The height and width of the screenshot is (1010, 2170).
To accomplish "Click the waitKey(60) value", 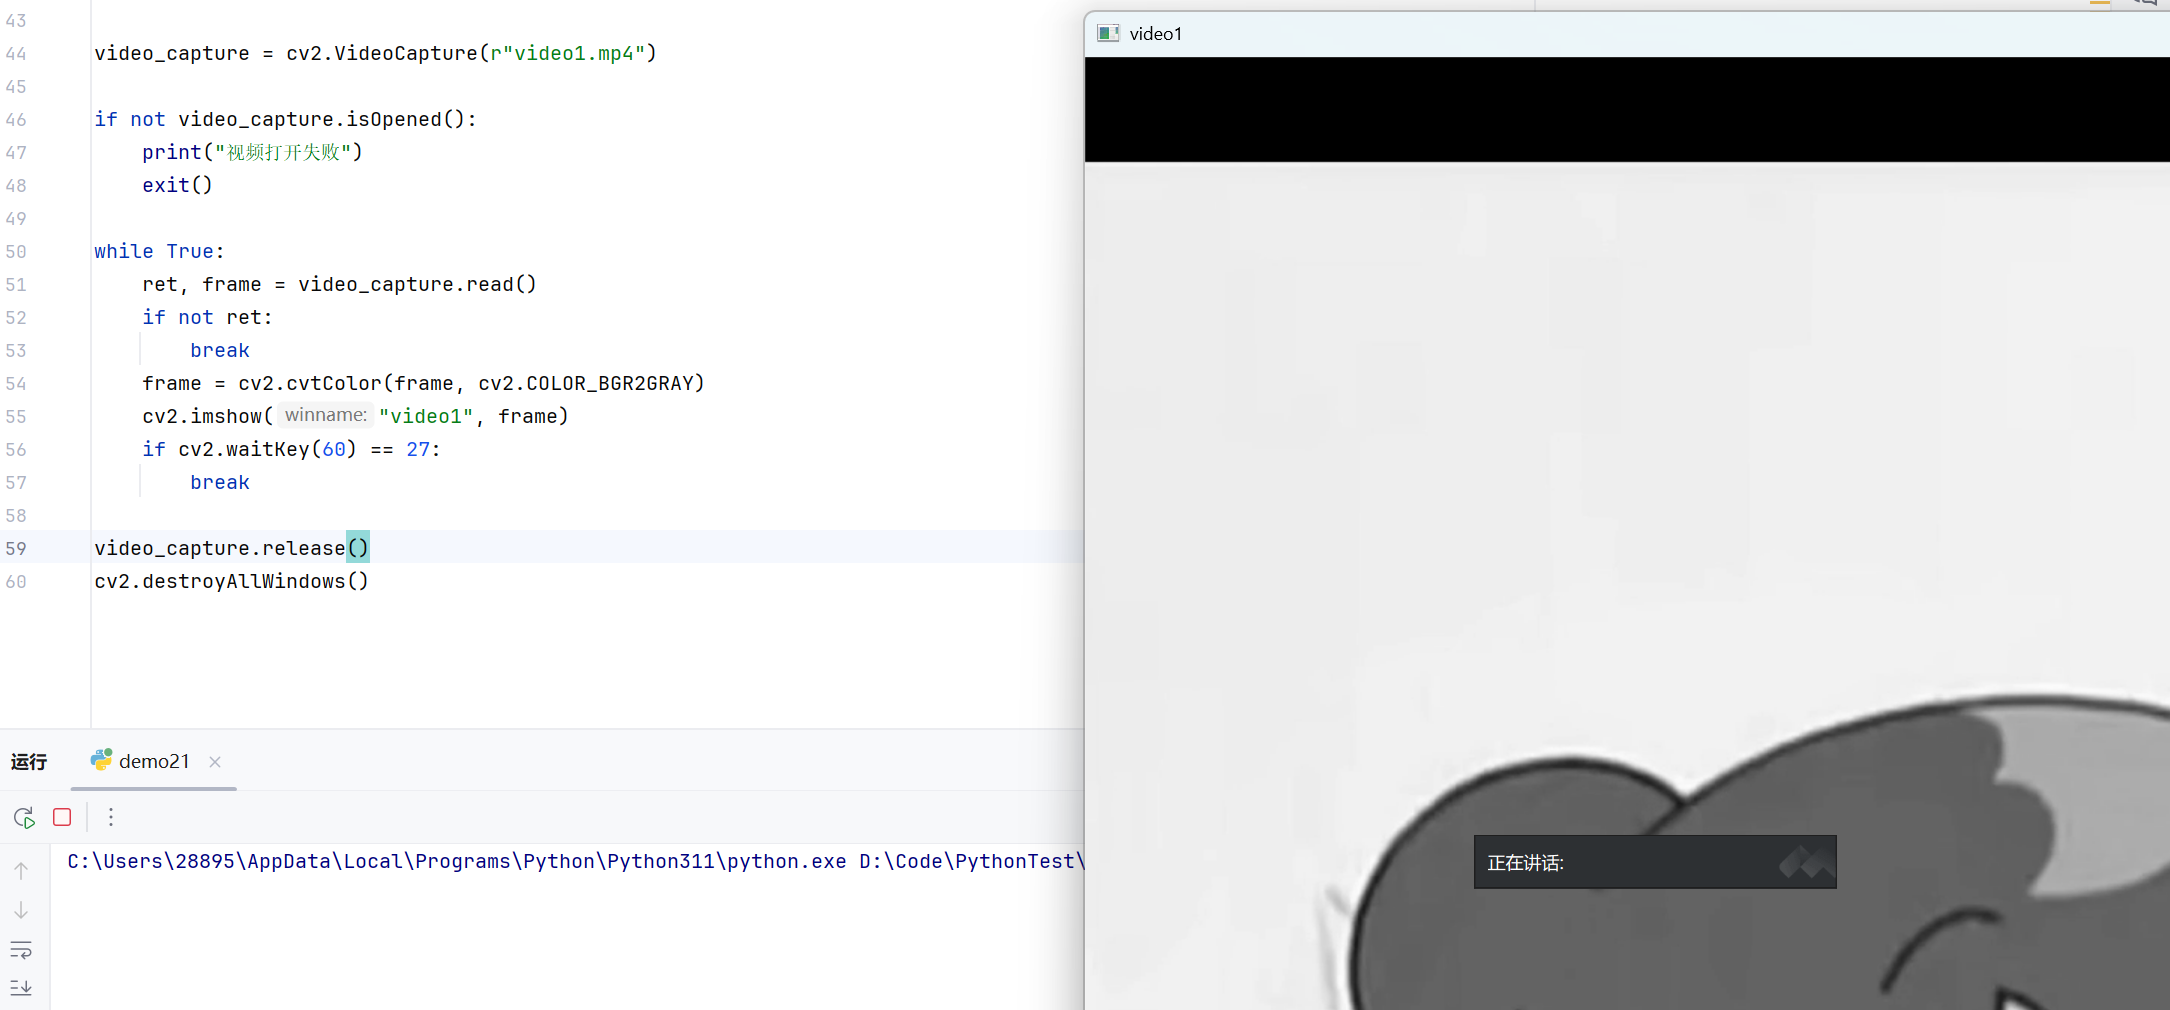I will 334,449.
